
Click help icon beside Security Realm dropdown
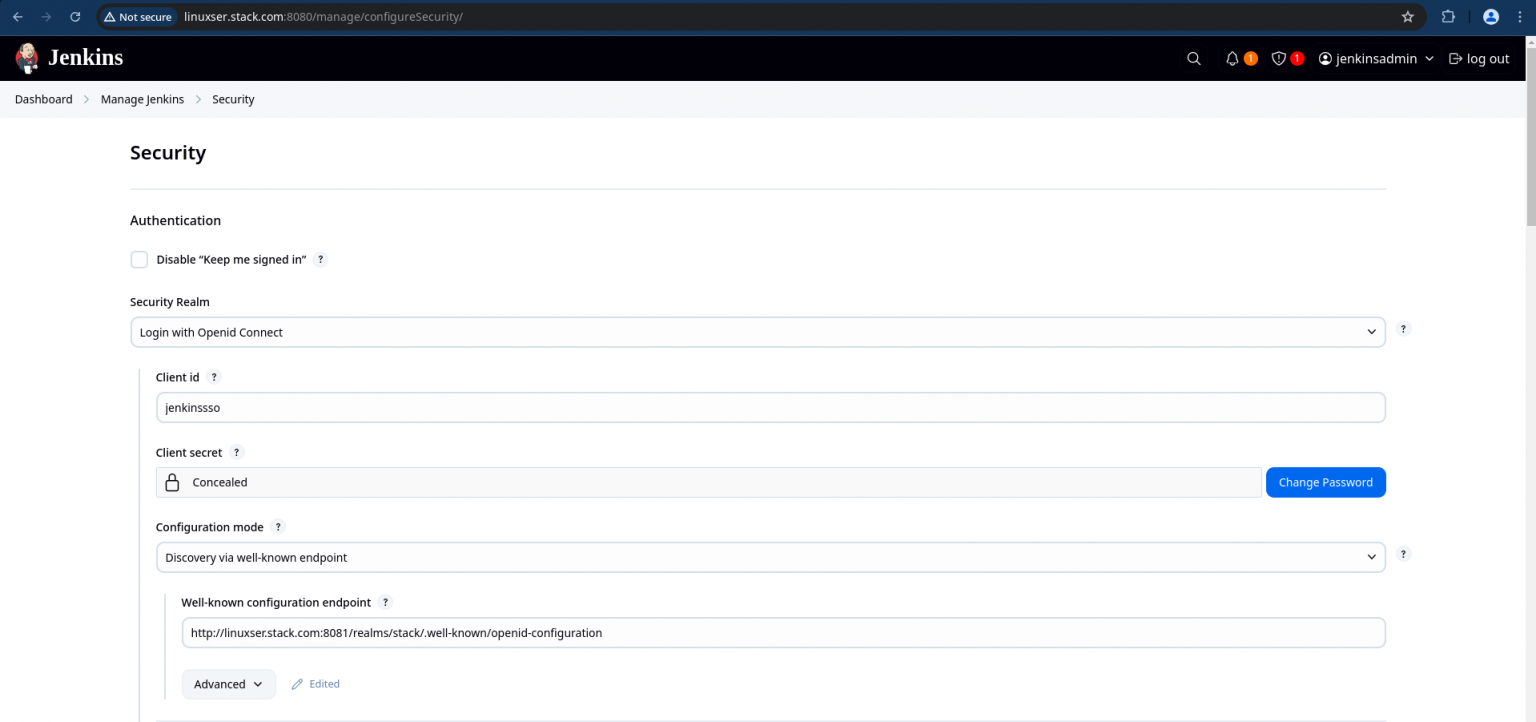(x=1403, y=329)
